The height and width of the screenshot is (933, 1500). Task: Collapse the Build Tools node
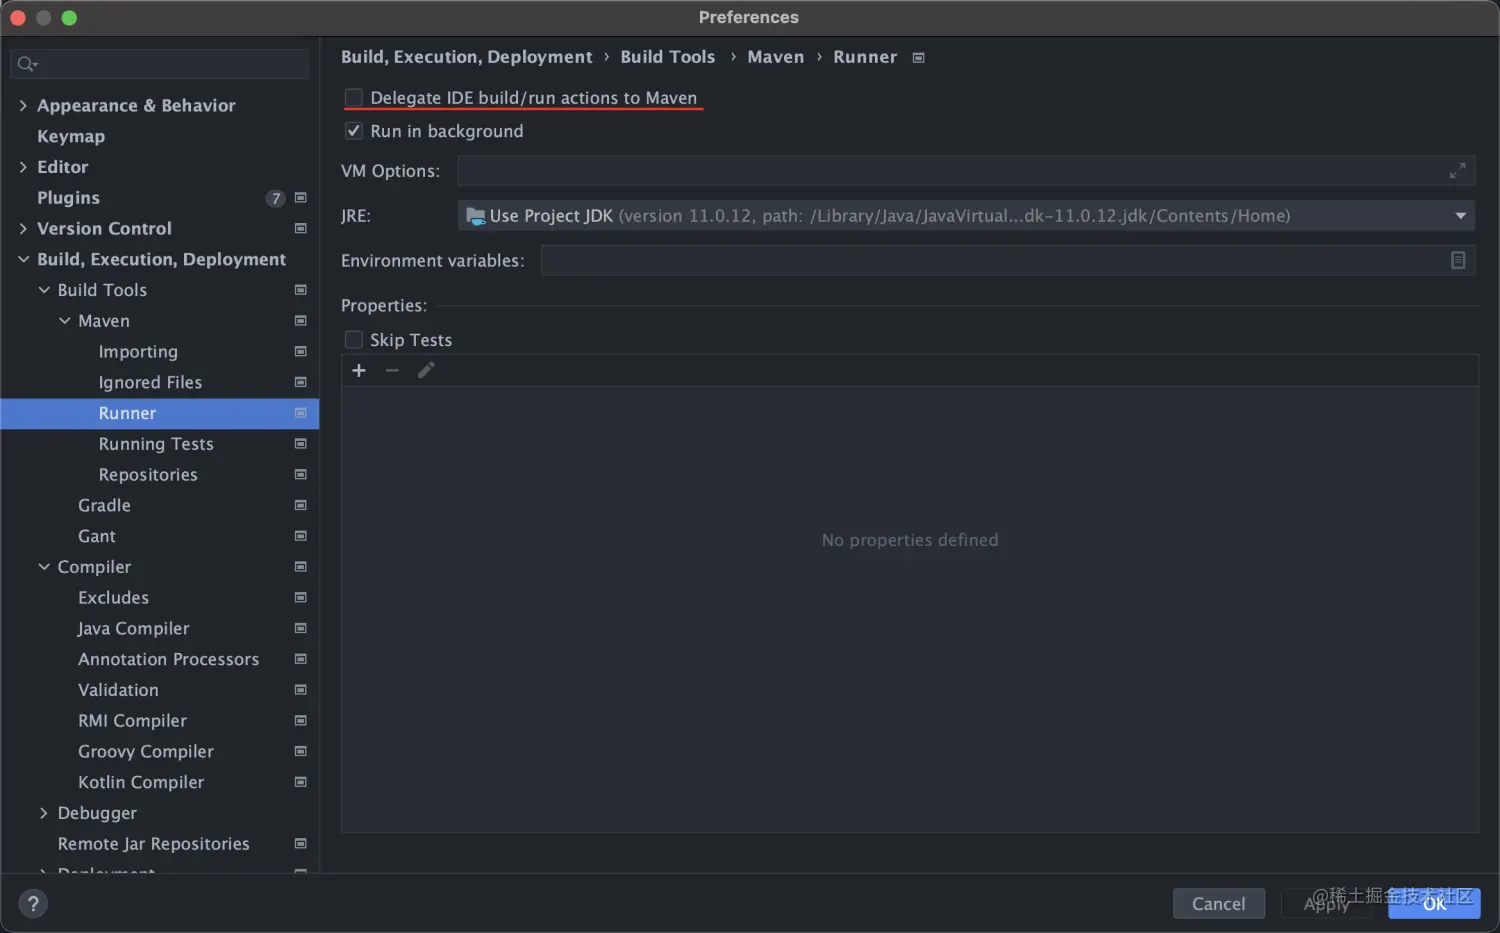tap(44, 290)
